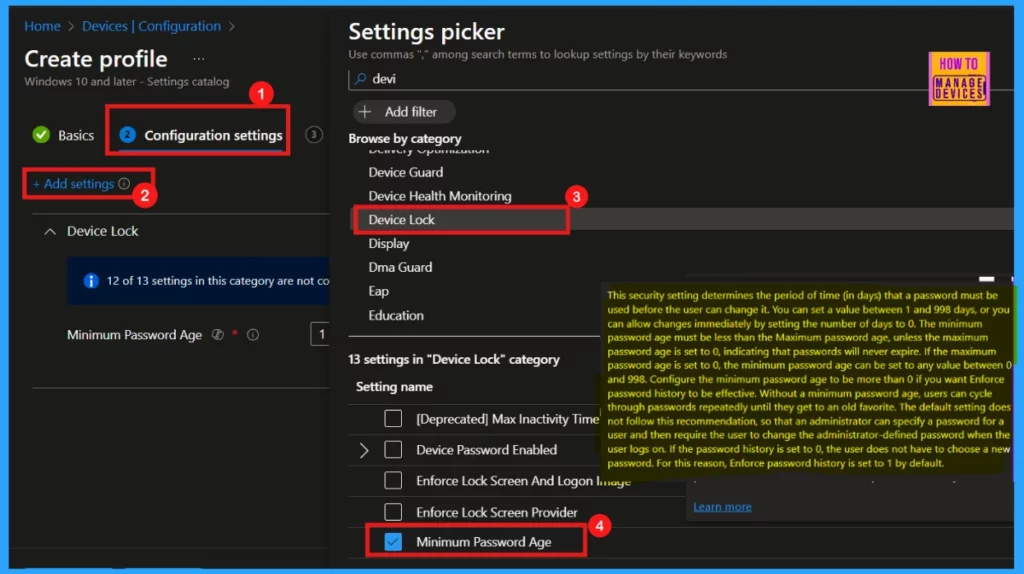The height and width of the screenshot is (574, 1024).
Task: Select Education category
Action: (x=396, y=315)
